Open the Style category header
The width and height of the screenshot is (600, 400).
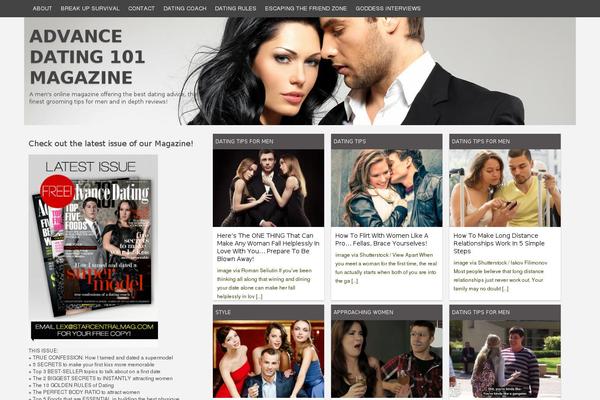pos(268,312)
